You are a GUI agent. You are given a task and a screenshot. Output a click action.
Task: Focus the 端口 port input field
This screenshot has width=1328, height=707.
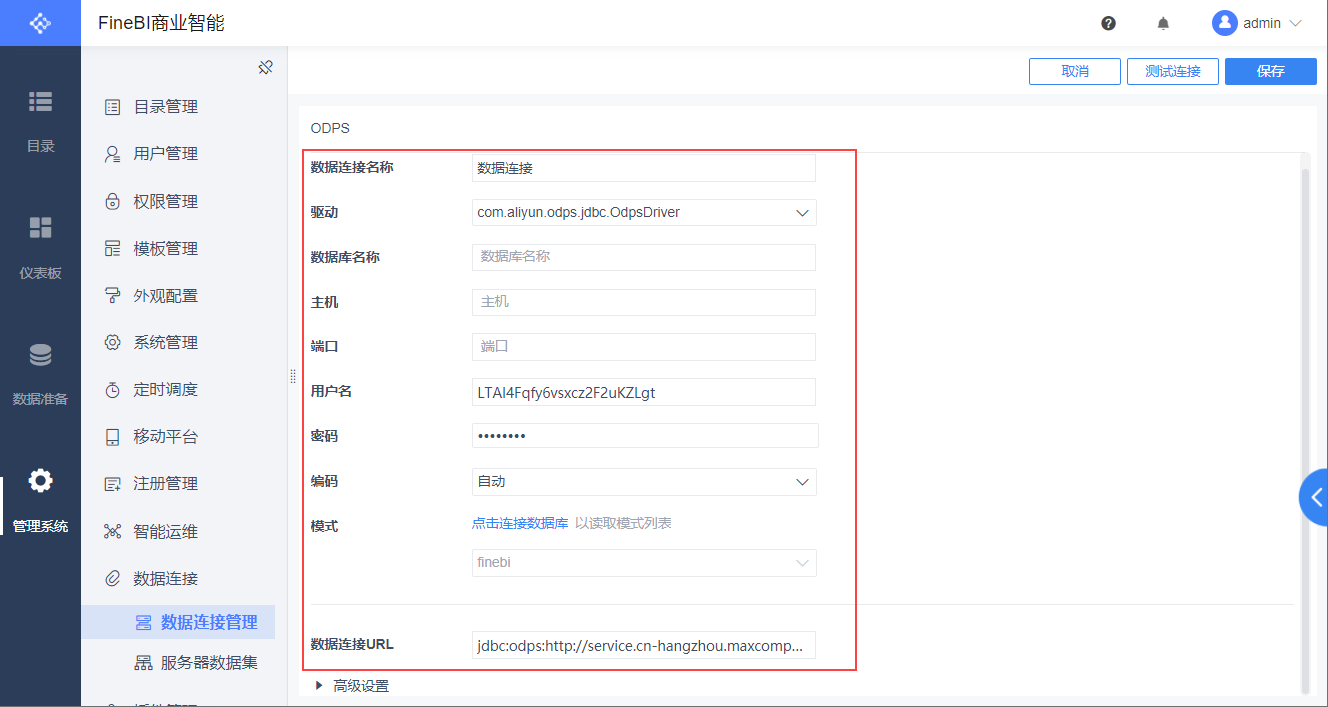644,347
